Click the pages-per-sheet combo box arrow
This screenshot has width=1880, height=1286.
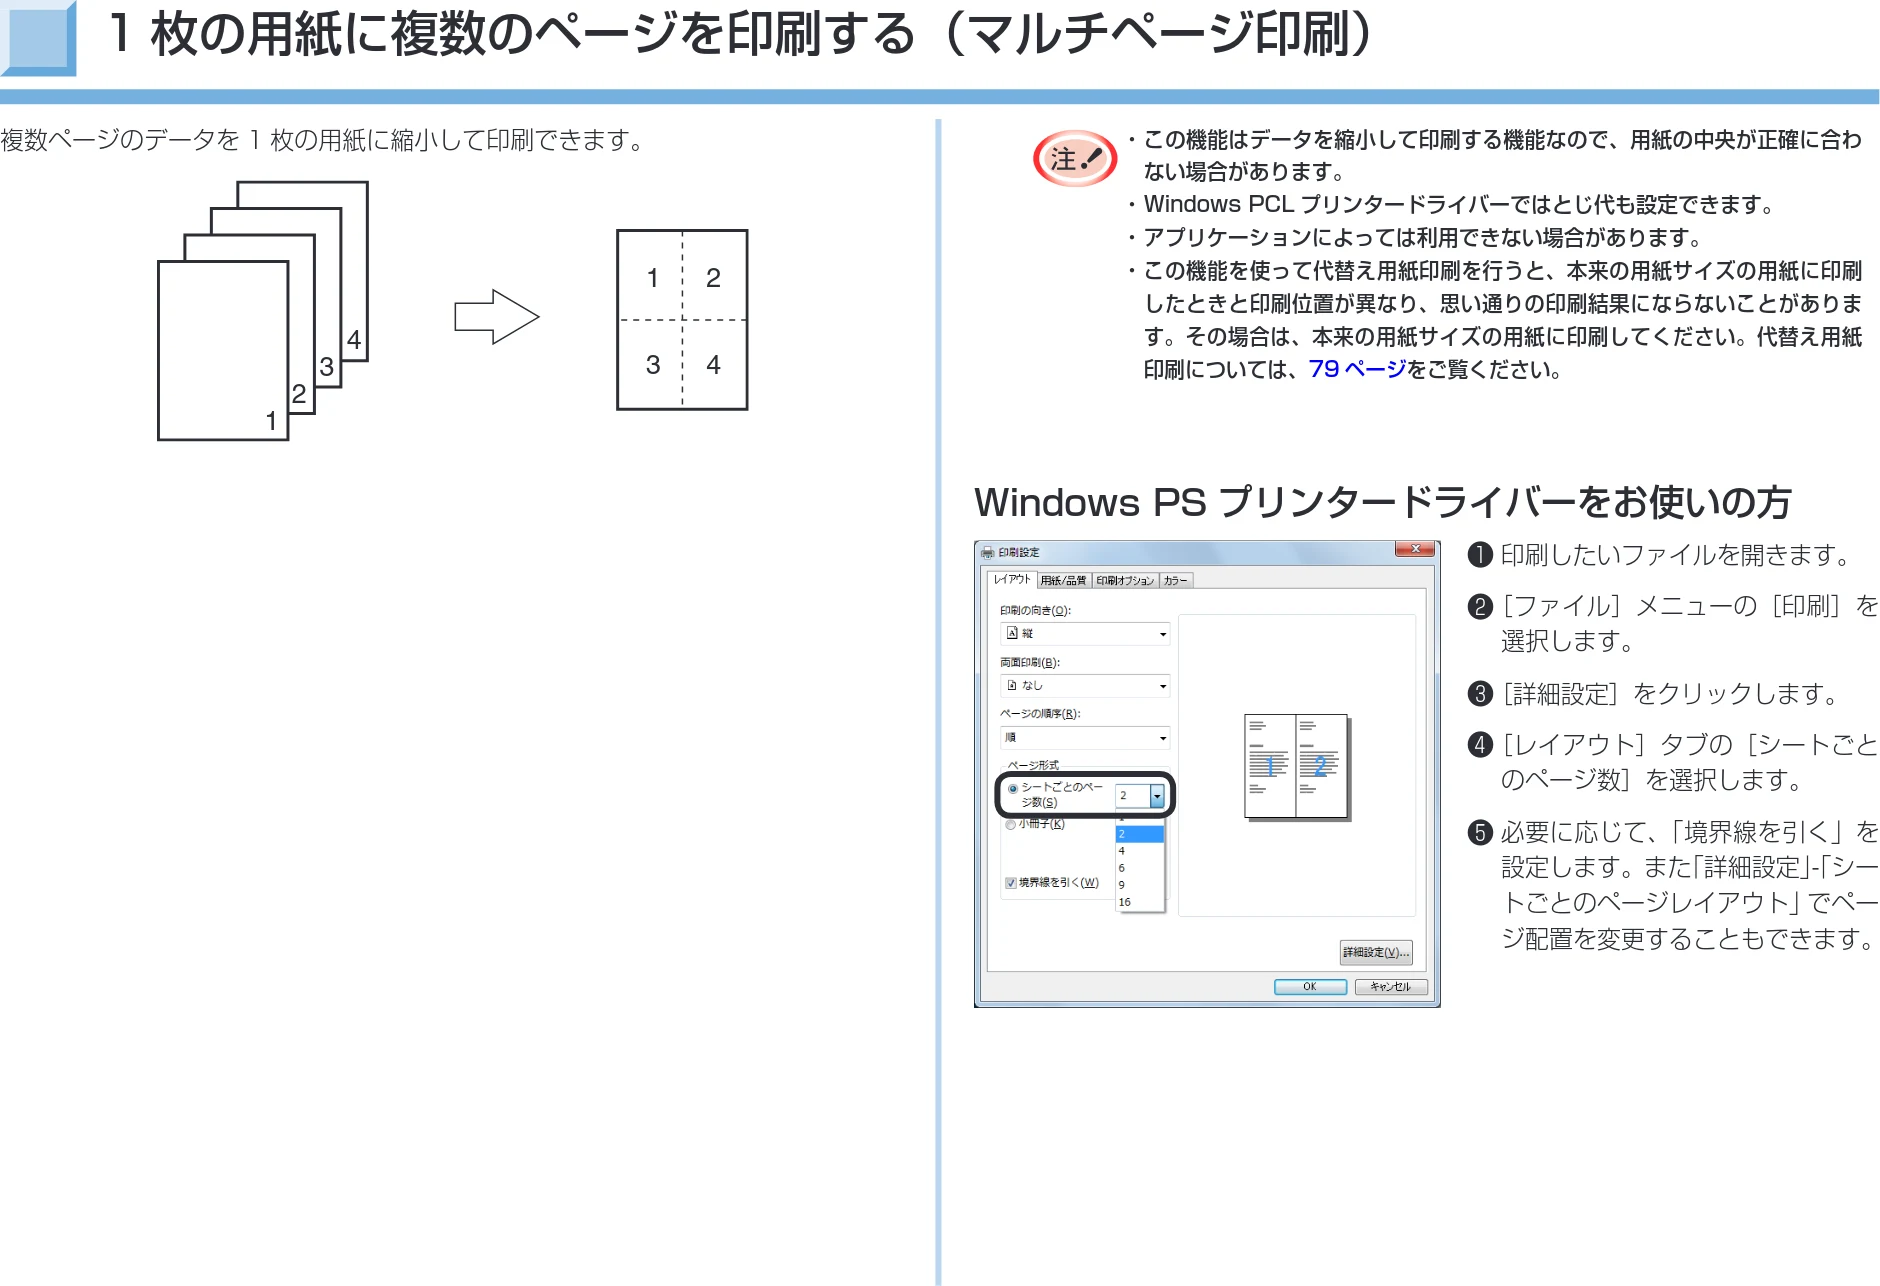point(1157,795)
